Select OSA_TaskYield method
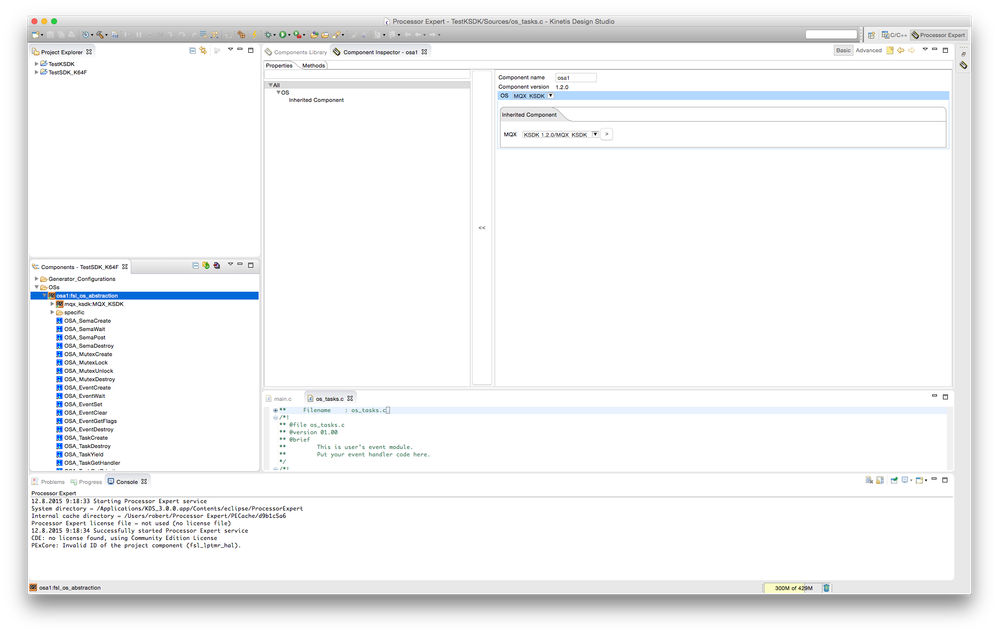Viewport: 999px width, 634px height. 83,454
